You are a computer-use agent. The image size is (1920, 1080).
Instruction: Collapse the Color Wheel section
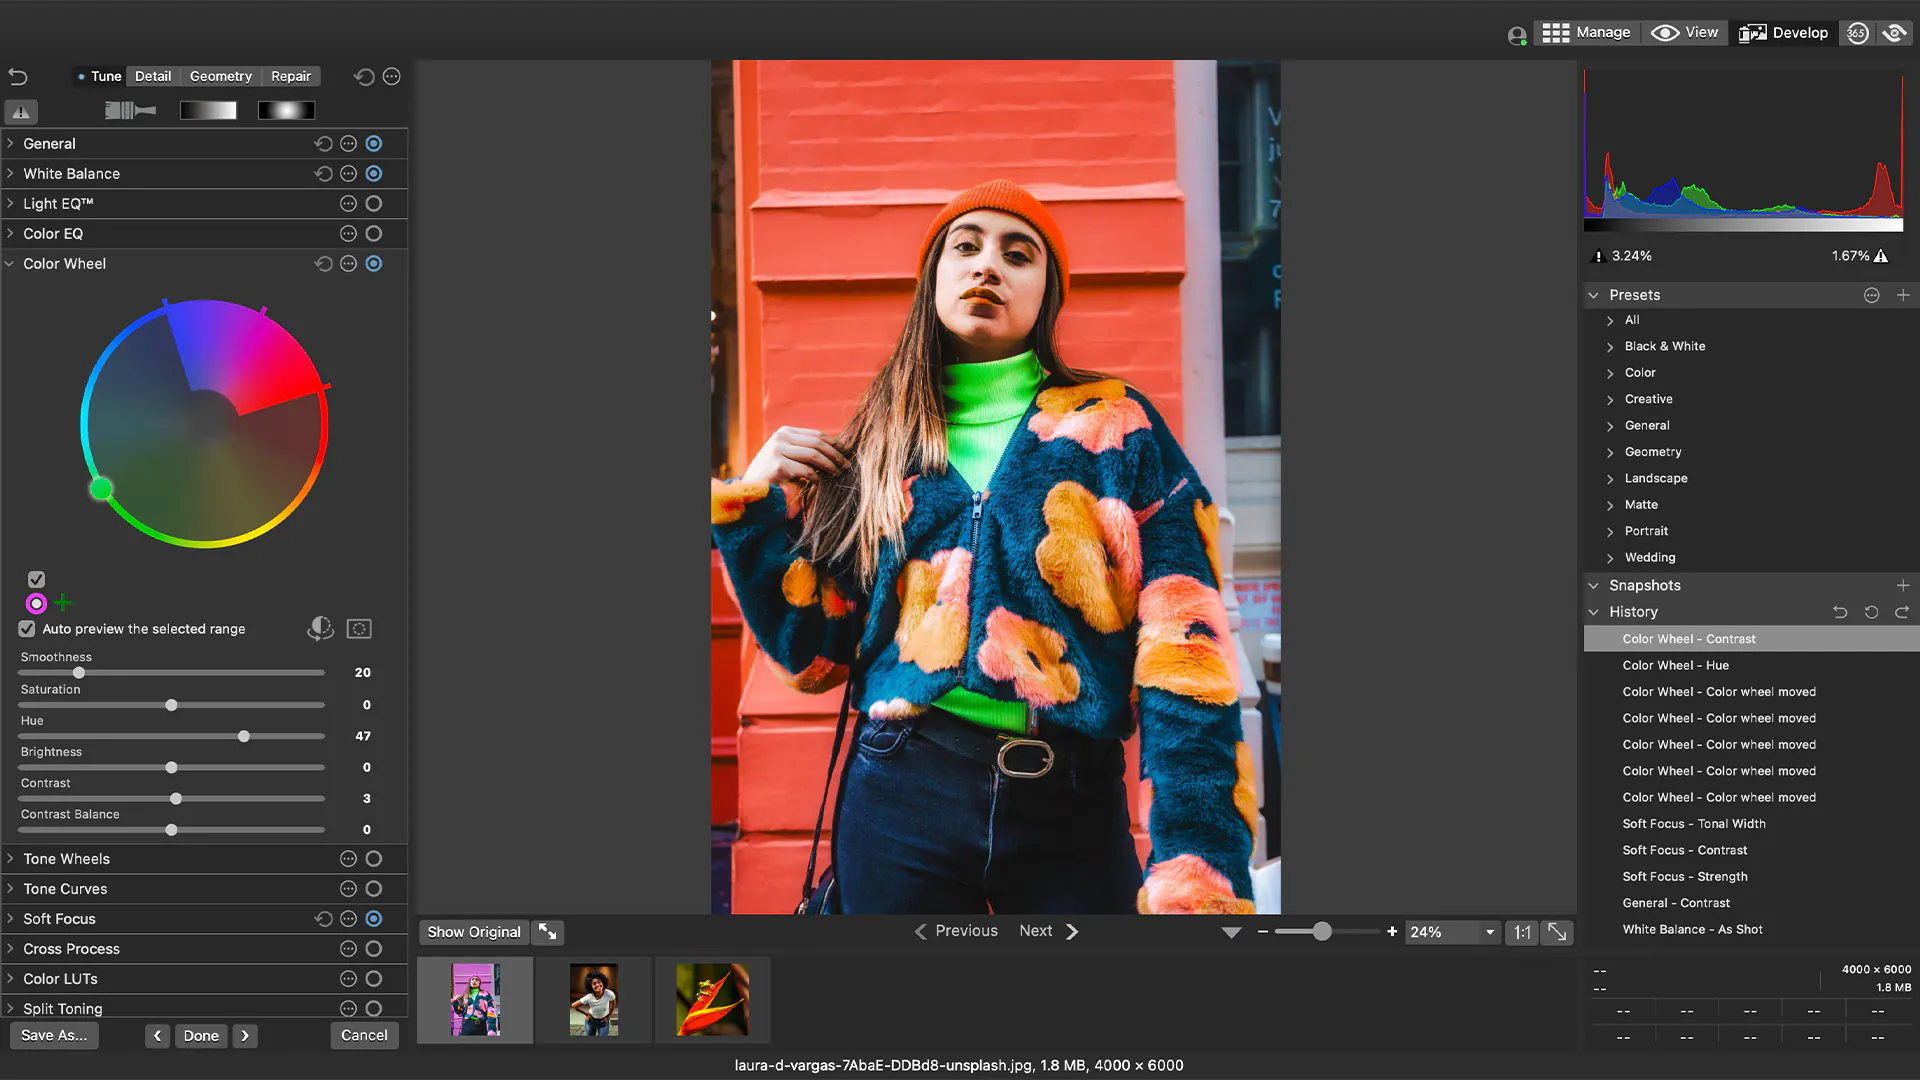coord(10,263)
